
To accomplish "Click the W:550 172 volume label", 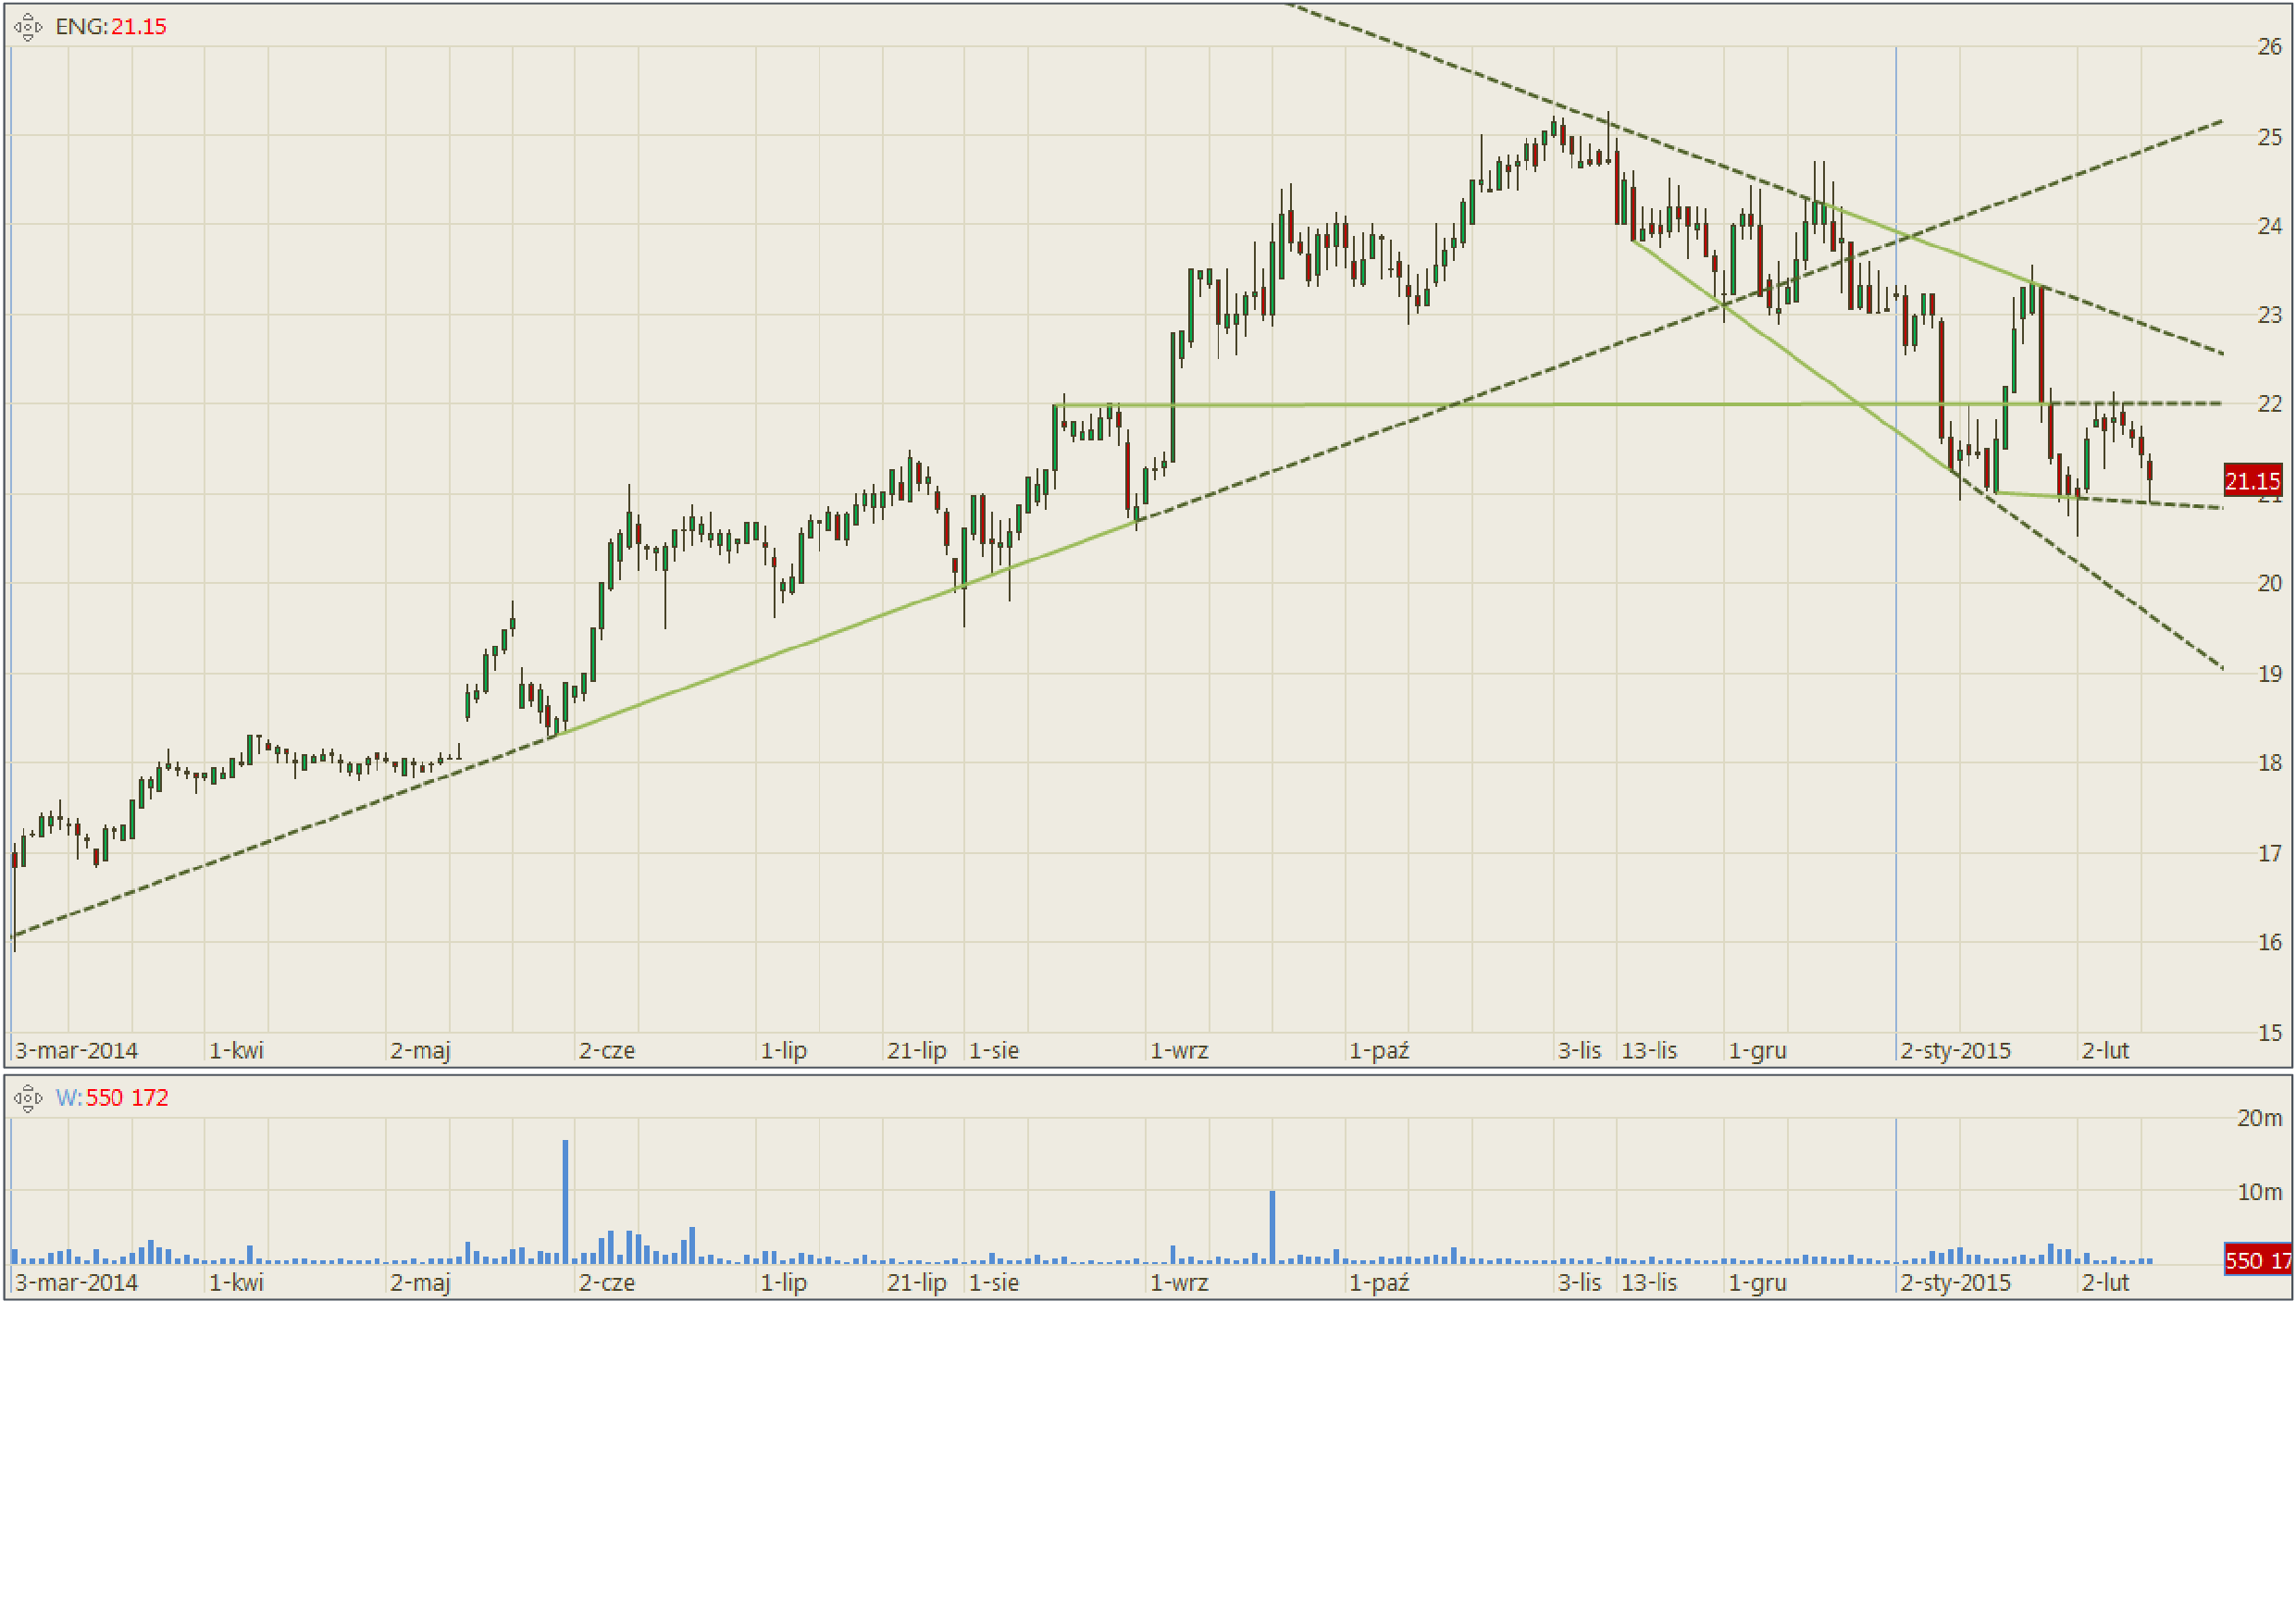I will click(x=112, y=1098).
